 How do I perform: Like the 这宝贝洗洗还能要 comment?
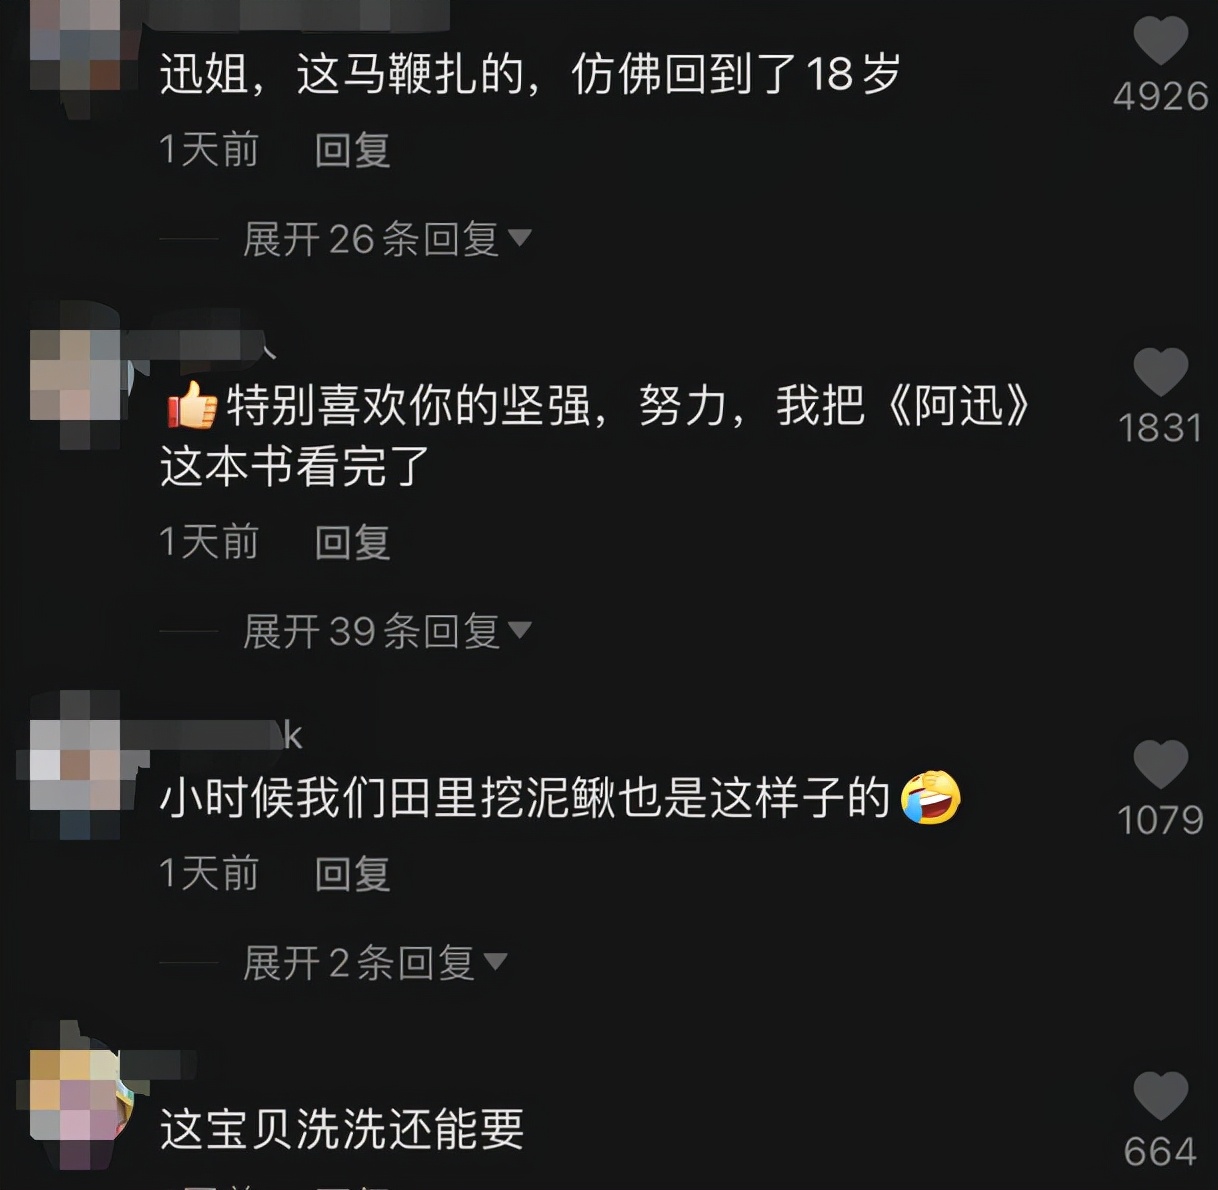1160,1096
